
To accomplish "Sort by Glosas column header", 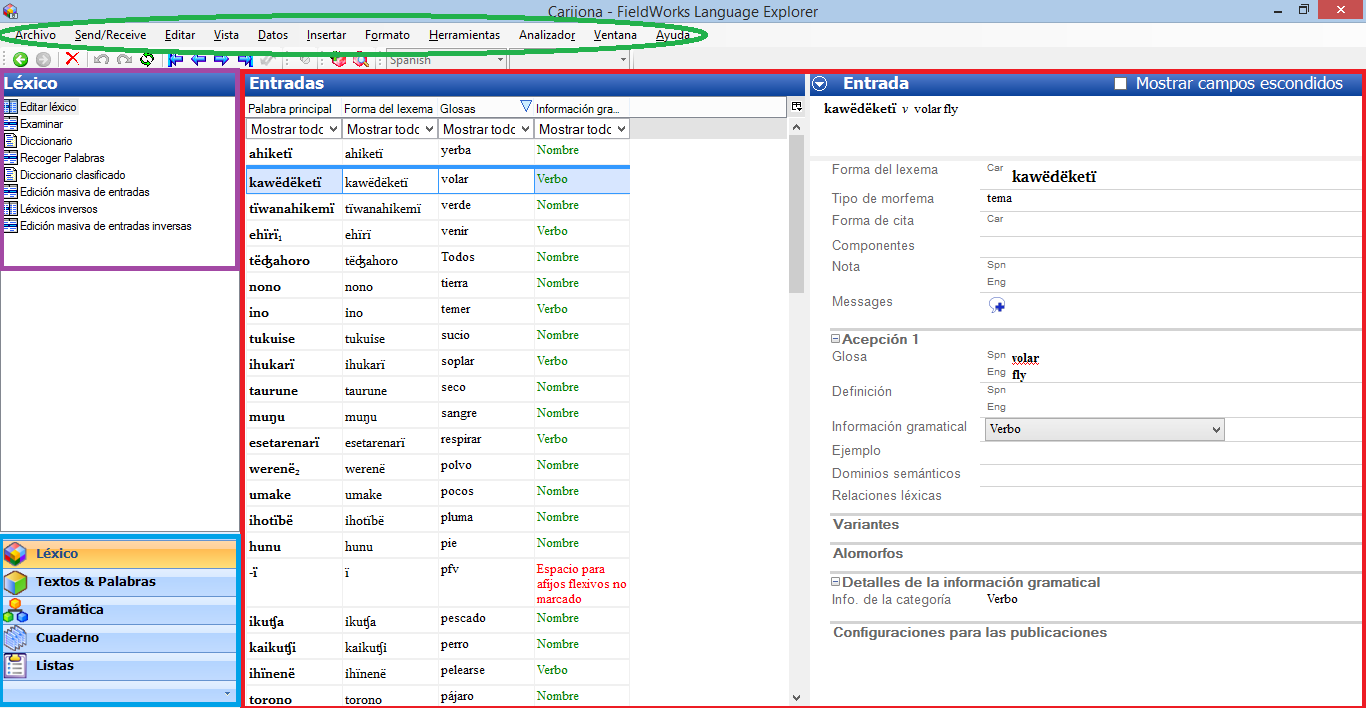I will click(x=486, y=108).
